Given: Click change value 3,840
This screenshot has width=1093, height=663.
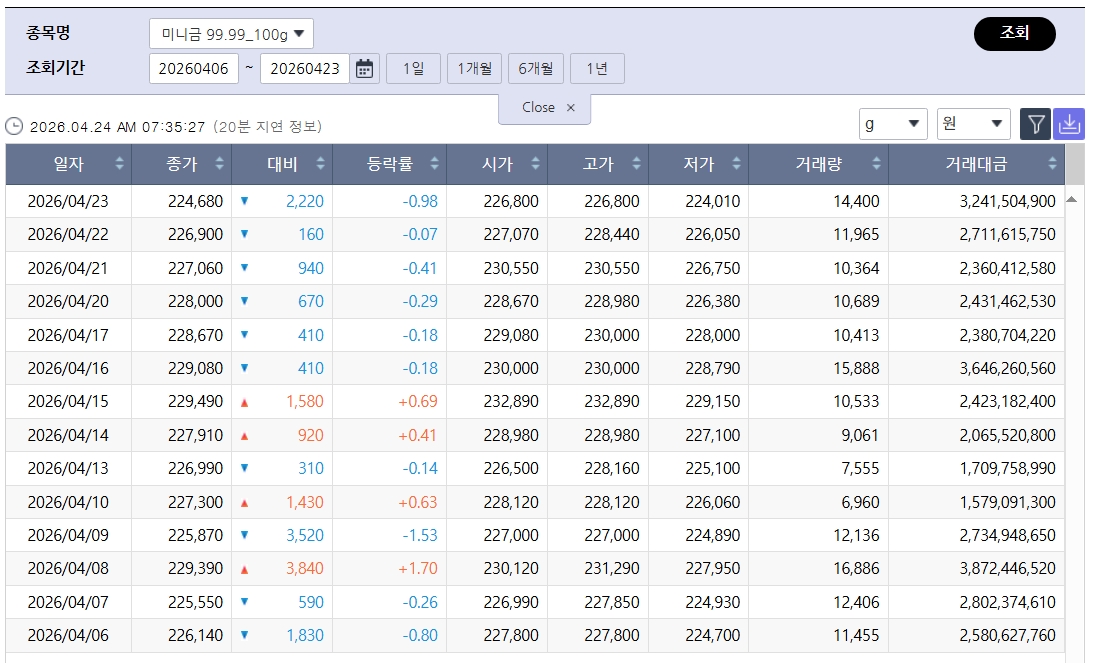Looking at the screenshot, I should click(x=305, y=569).
